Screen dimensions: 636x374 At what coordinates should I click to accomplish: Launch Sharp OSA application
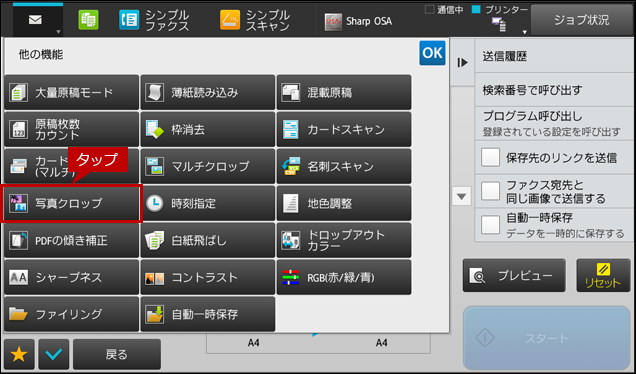coord(359,21)
